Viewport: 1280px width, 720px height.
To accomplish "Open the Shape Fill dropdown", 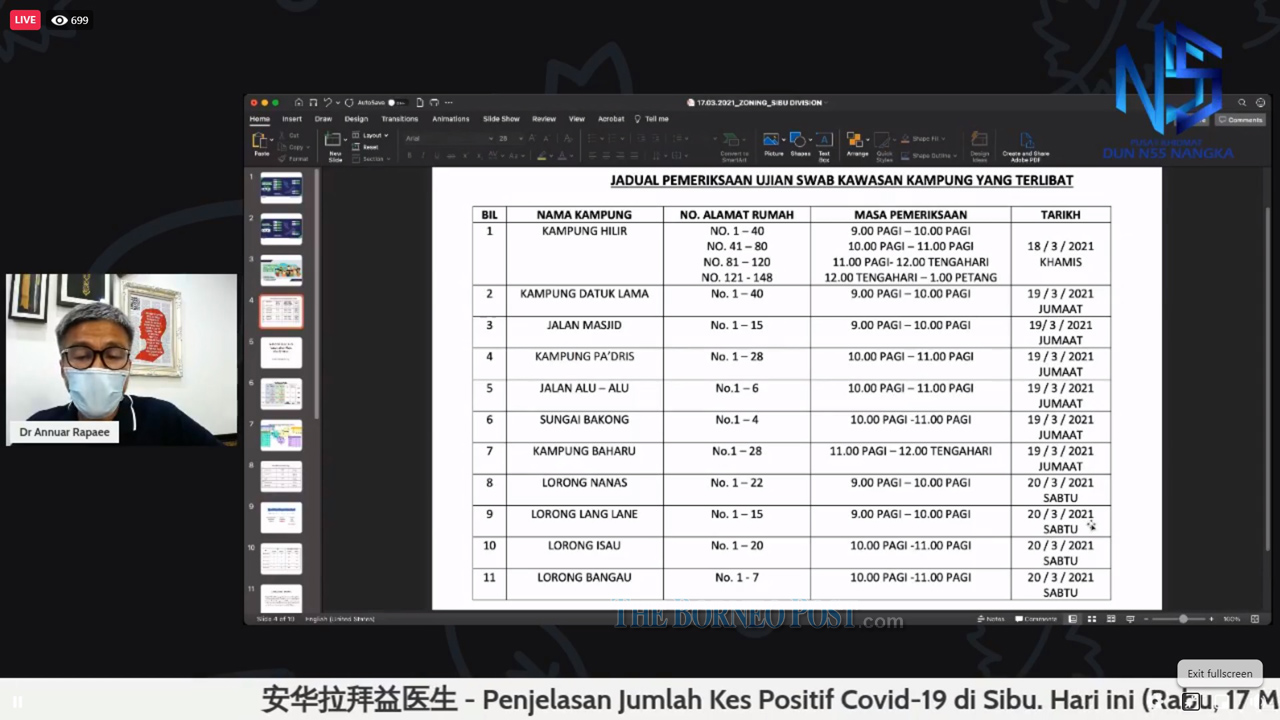I will (923, 138).
